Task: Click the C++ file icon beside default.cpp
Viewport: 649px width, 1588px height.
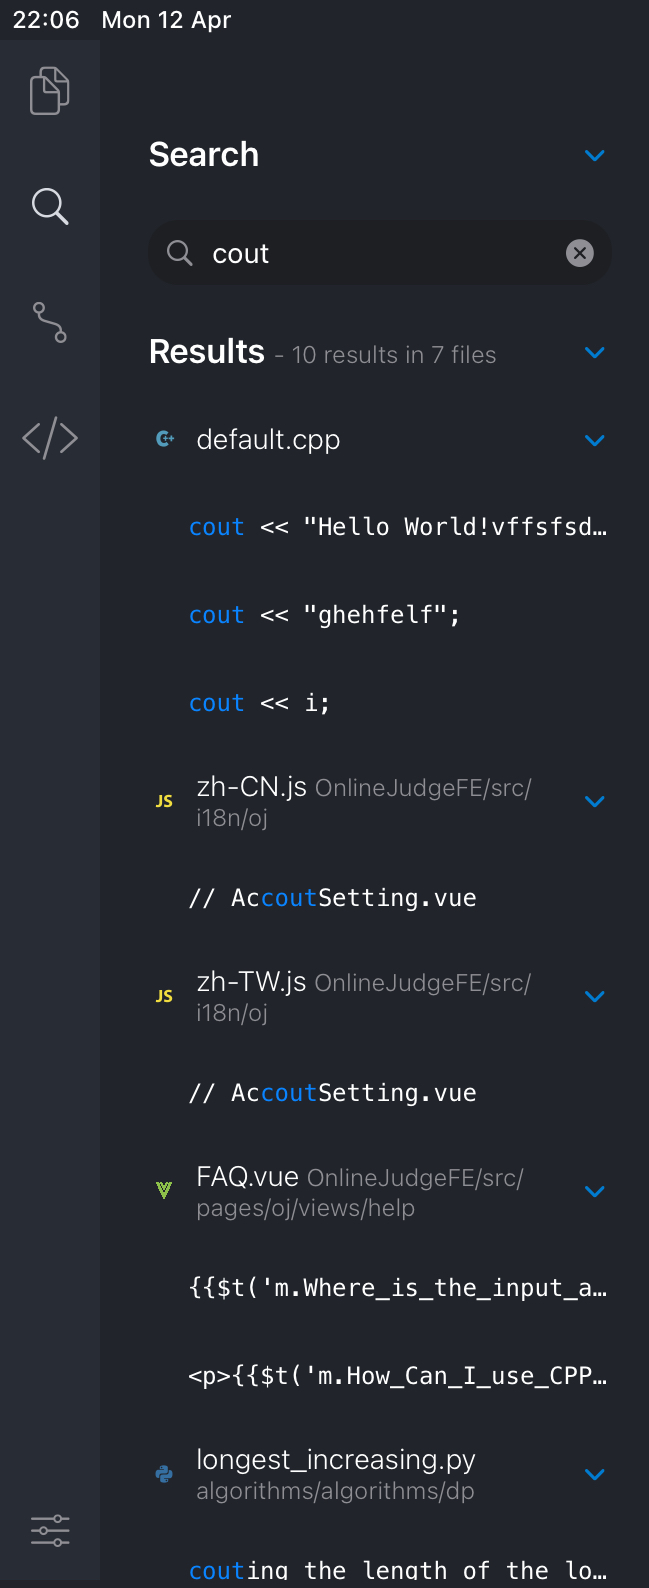Action: click(x=163, y=438)
